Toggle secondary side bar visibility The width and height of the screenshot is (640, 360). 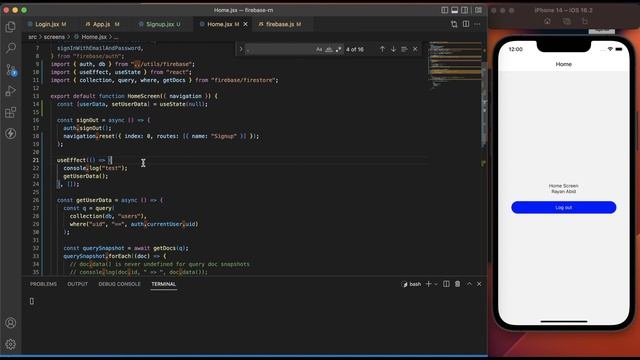coord(464,10)
